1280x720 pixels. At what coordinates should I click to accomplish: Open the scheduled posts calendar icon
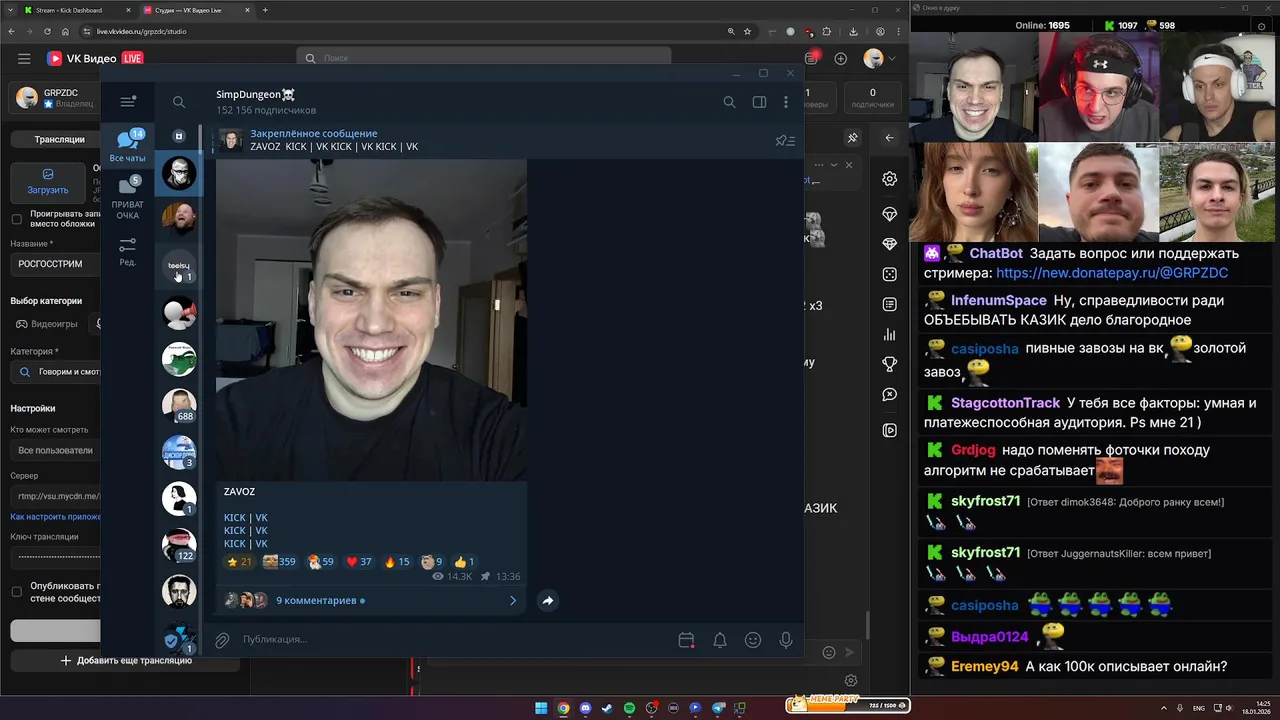coord(686,640)
